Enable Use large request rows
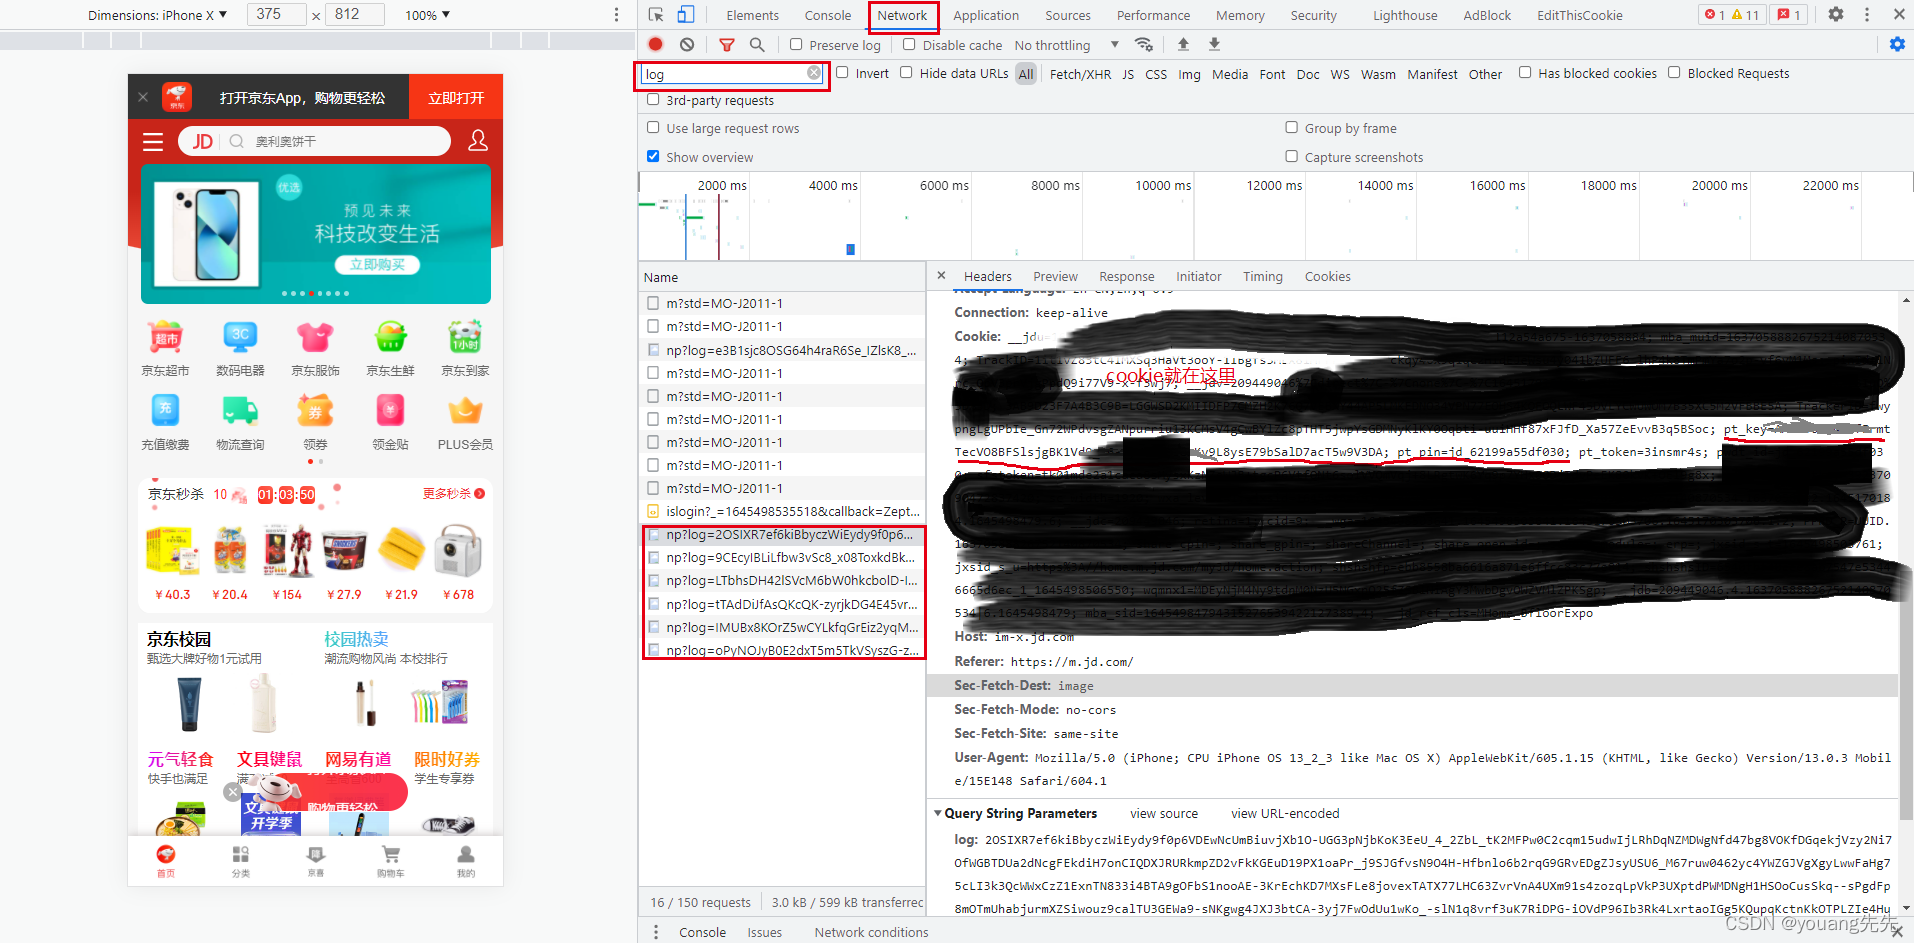The height and width of the screenshot is (943, 1914). point(653,127)
